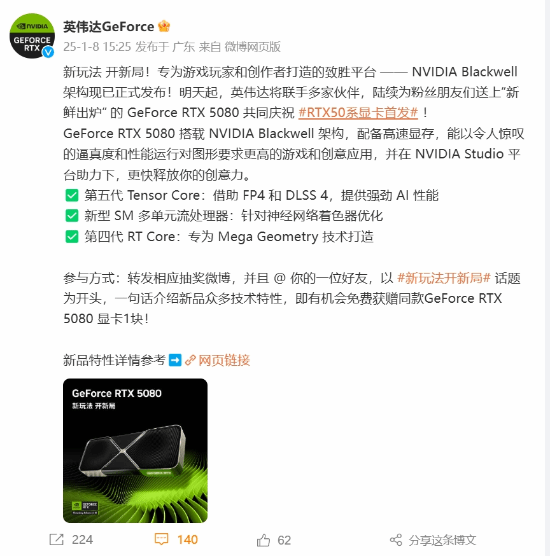
Task: Click green checkmark beside 第四代 RT Core
Action: 72,237
